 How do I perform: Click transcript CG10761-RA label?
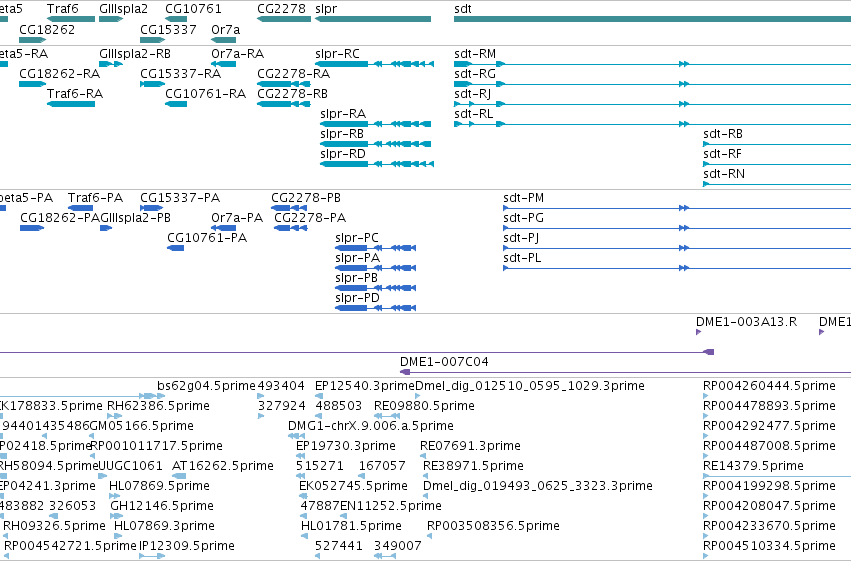click(x=206, y=94)
